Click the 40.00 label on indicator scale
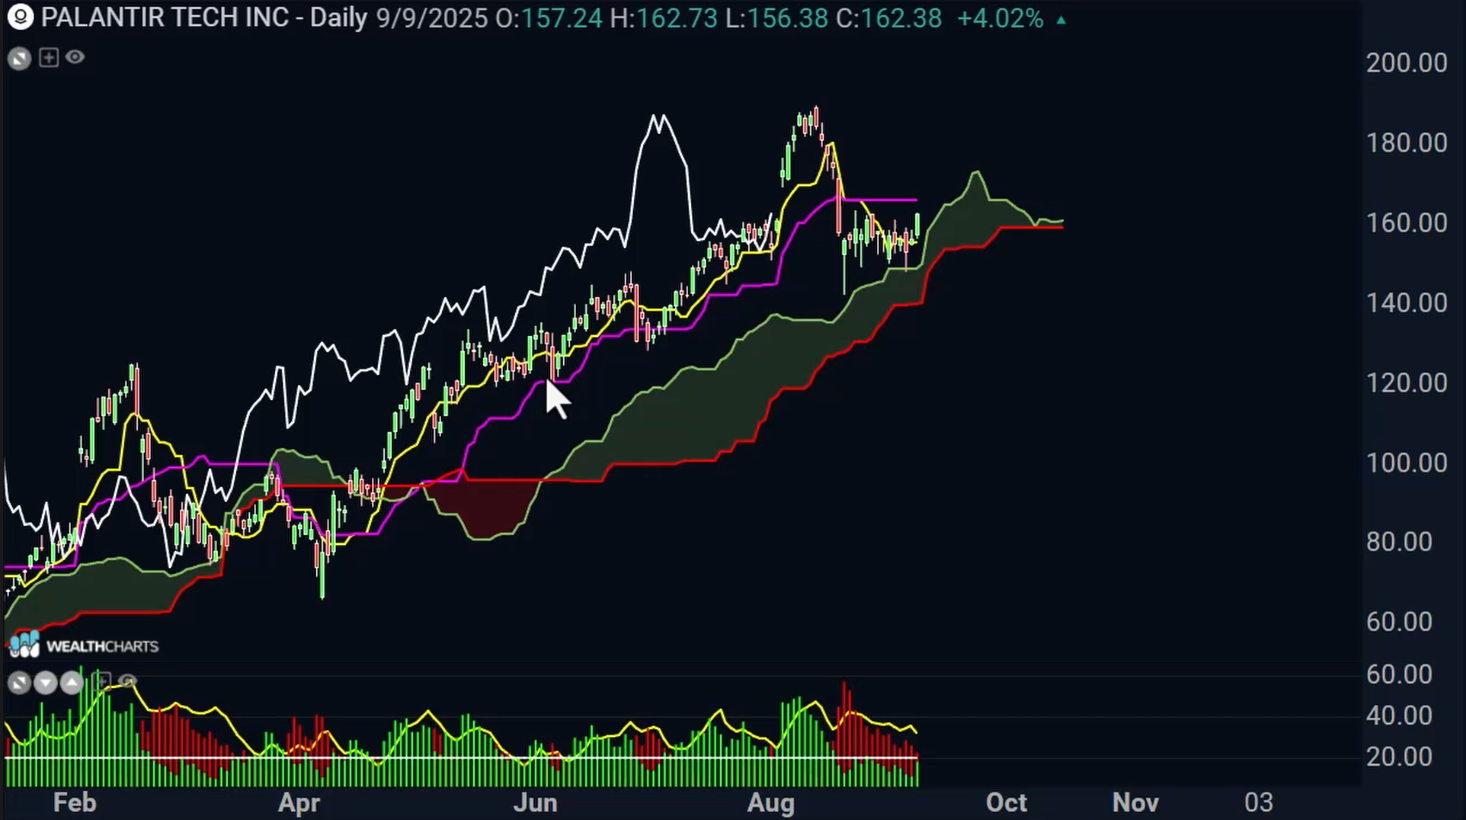Viewport: 1466px width, 820px height. 1398,715
